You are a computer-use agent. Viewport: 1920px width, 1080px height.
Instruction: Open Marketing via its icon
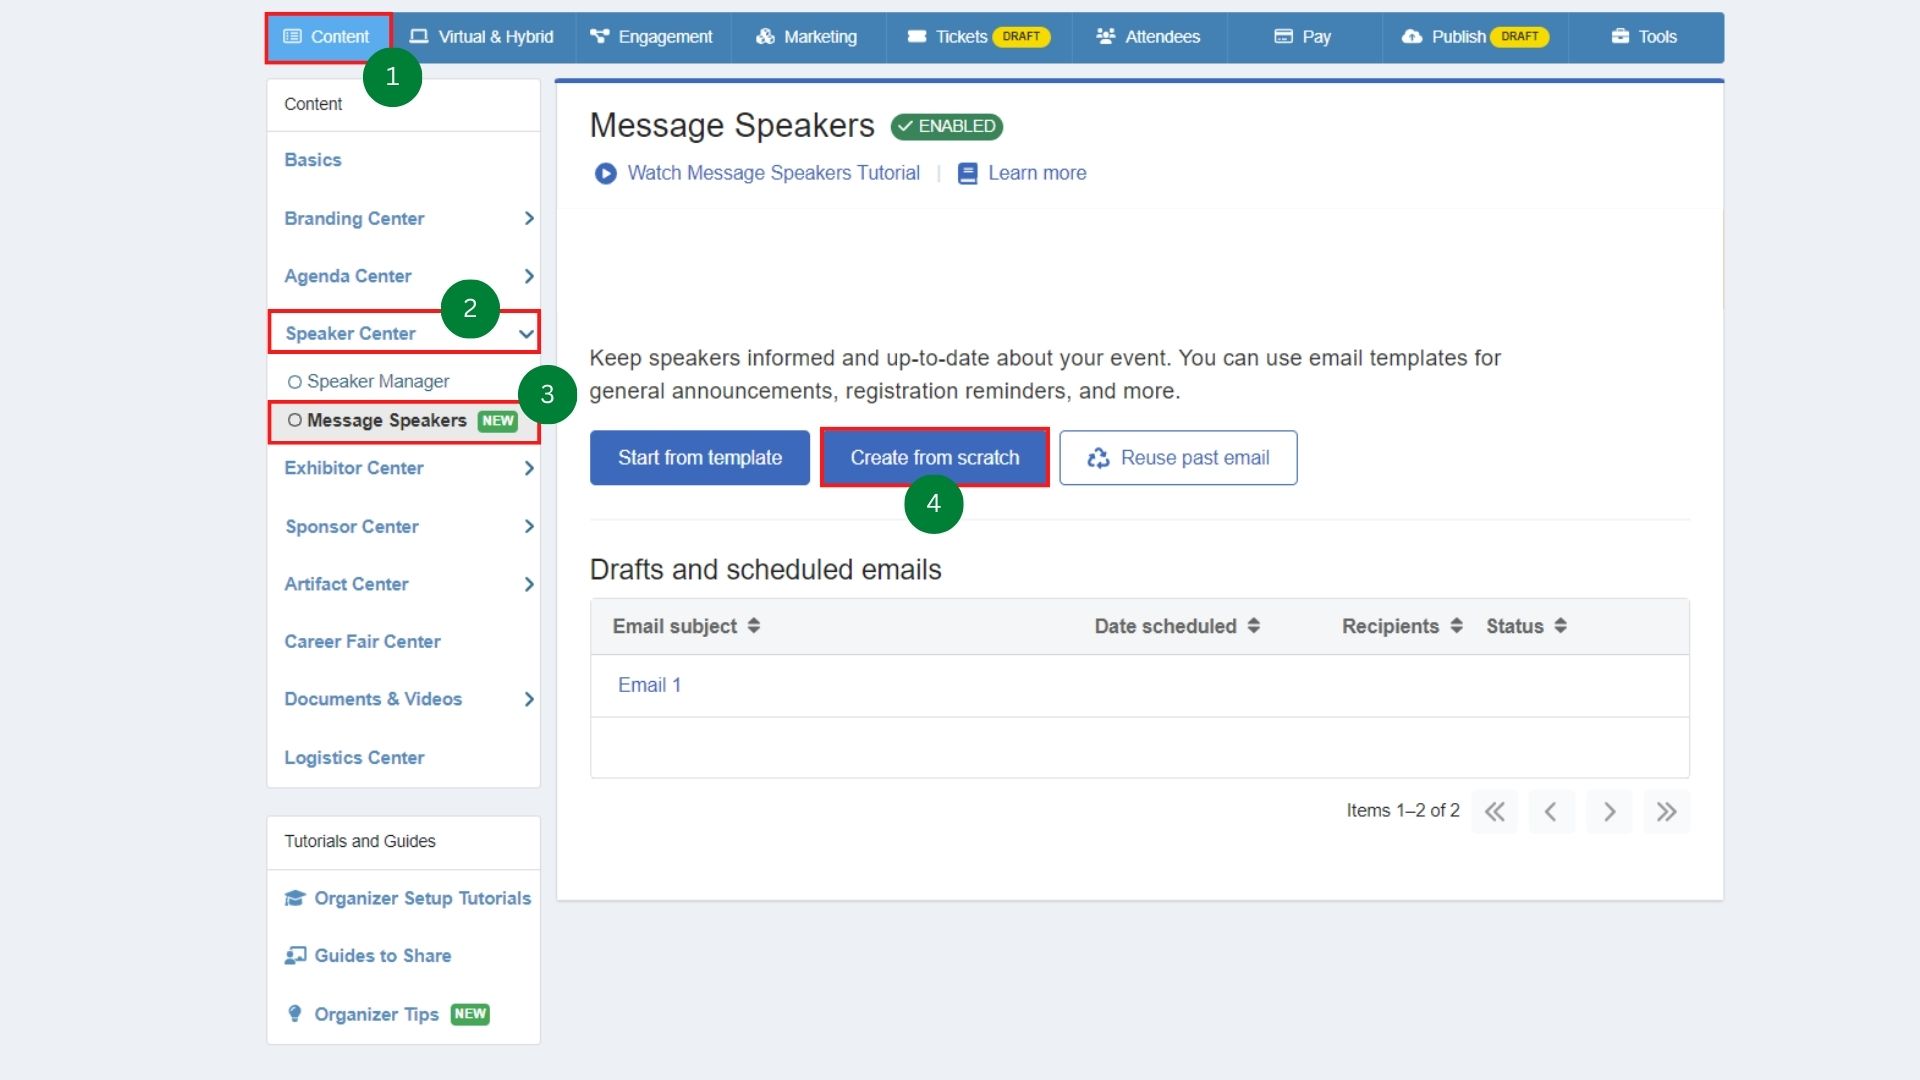(765, 37)
